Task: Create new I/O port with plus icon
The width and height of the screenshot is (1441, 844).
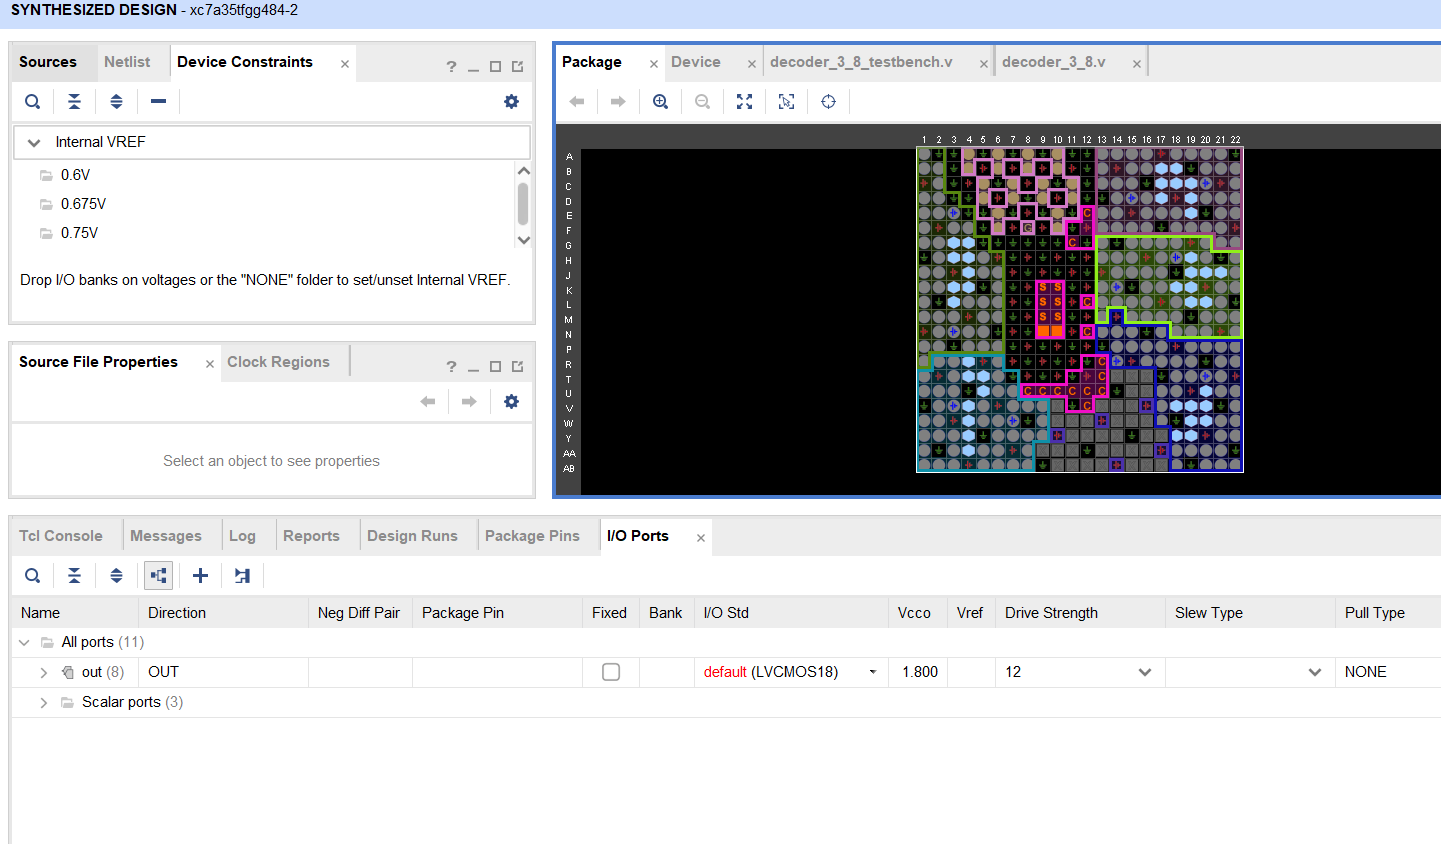Action: tap(200, 575)
